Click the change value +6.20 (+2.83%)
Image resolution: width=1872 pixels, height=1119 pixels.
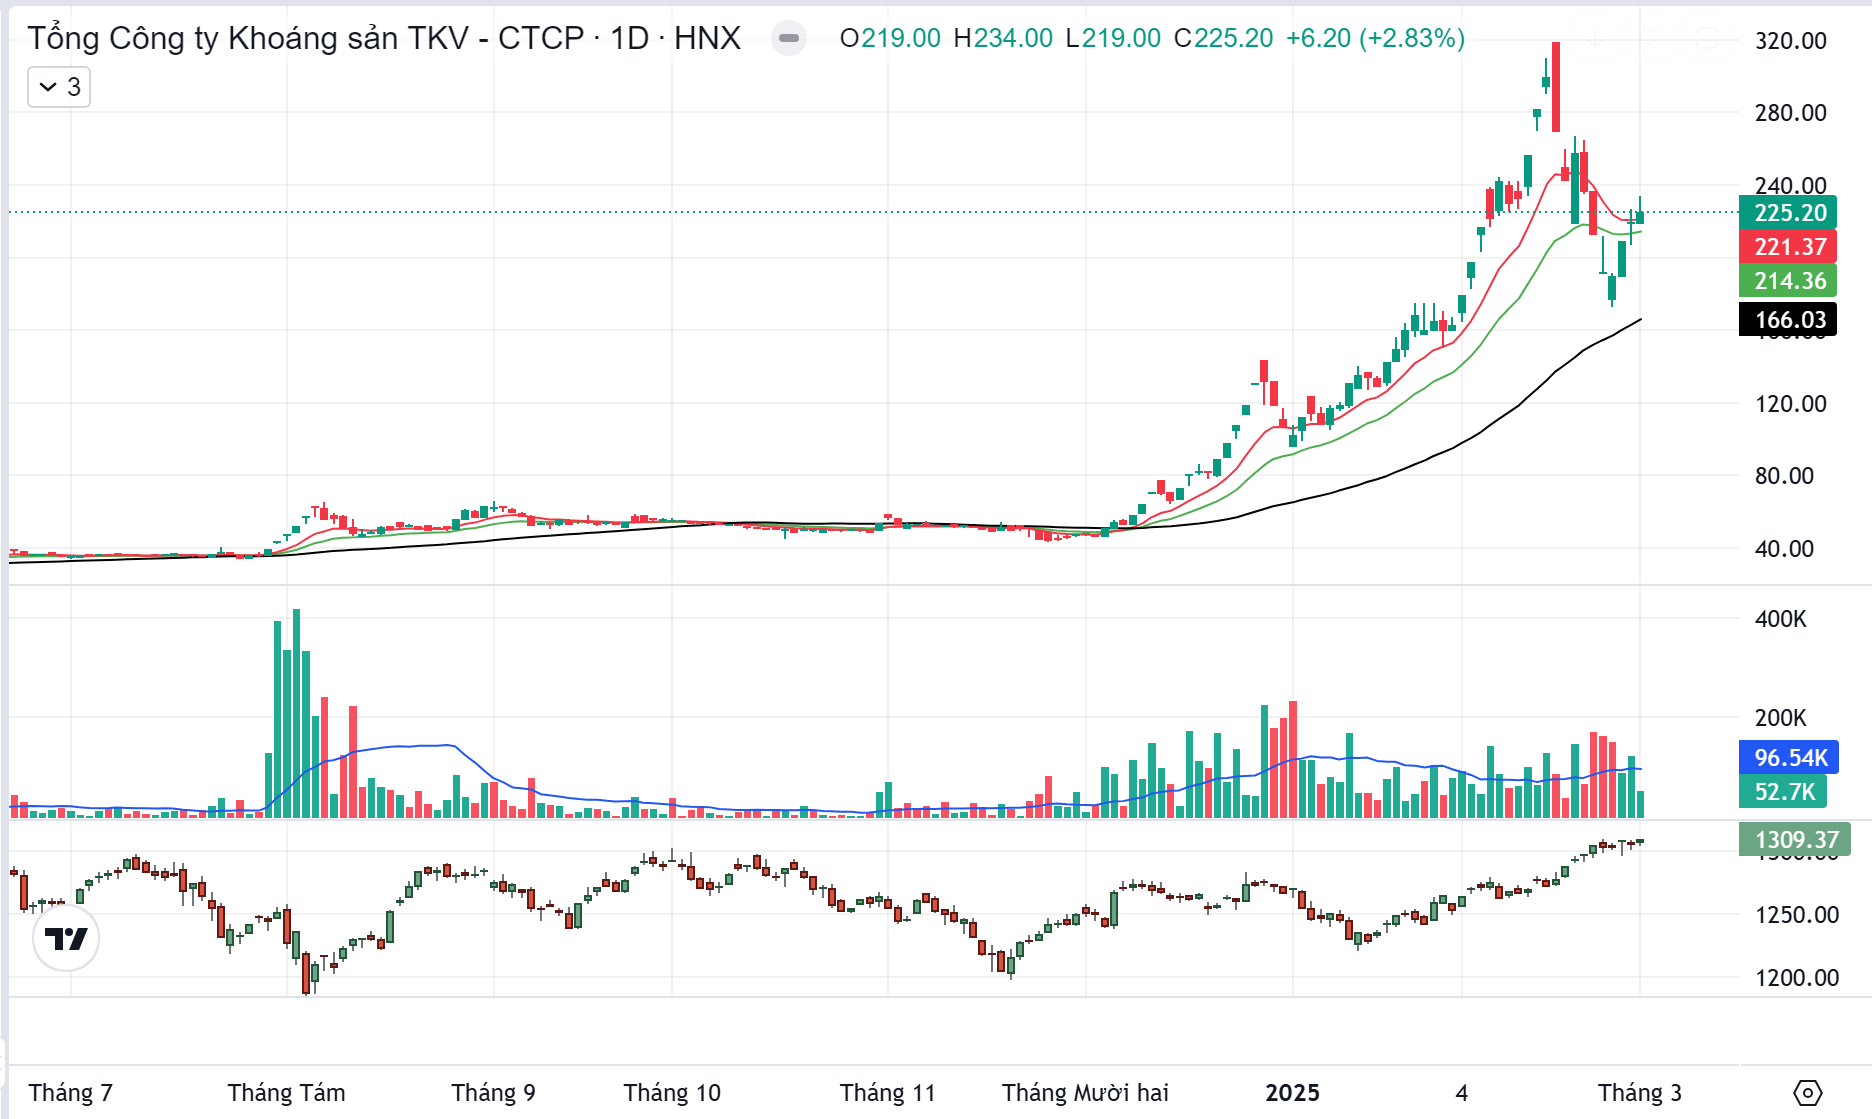[1375, 38]
